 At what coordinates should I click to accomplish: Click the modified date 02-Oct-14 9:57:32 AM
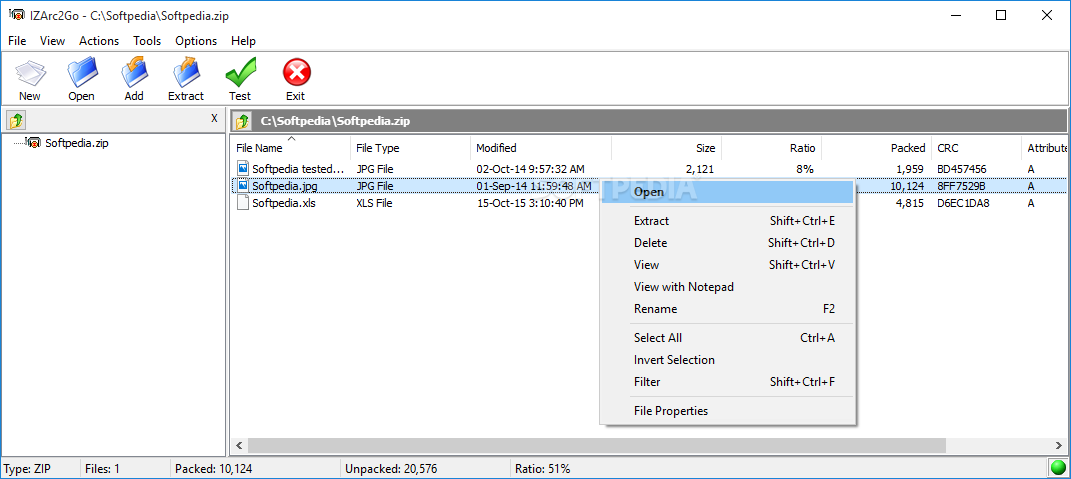[x=530, y=169]
